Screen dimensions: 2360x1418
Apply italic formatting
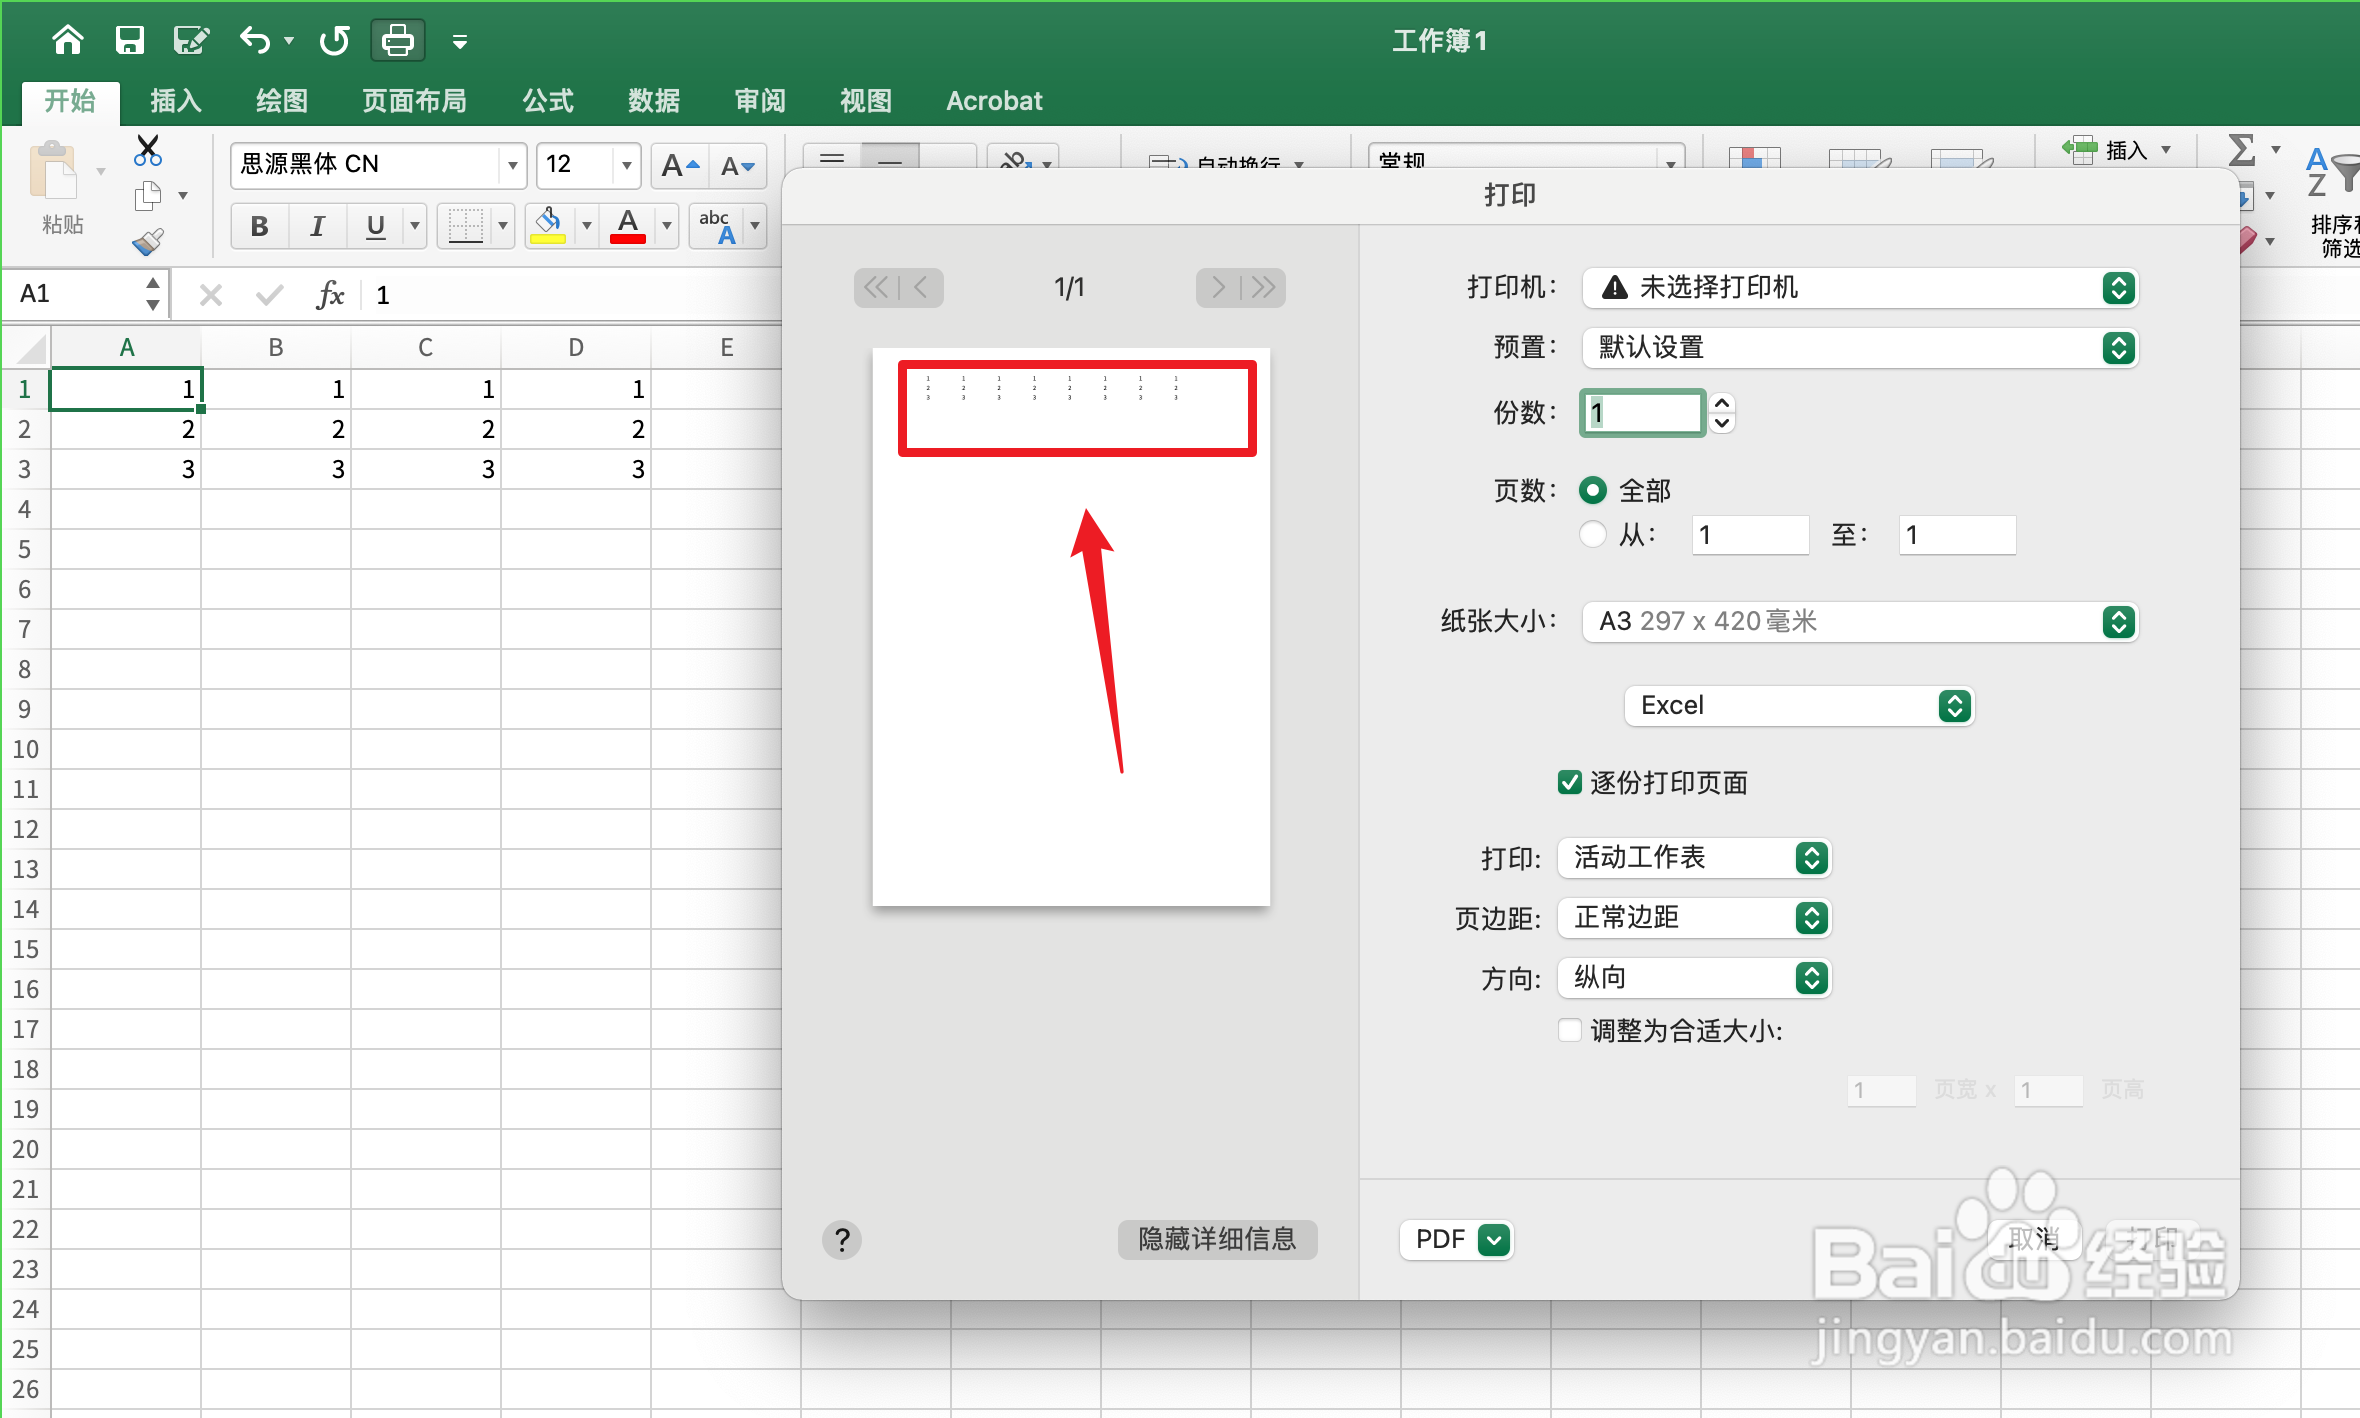pyautogui.click(x=316, y=226)
